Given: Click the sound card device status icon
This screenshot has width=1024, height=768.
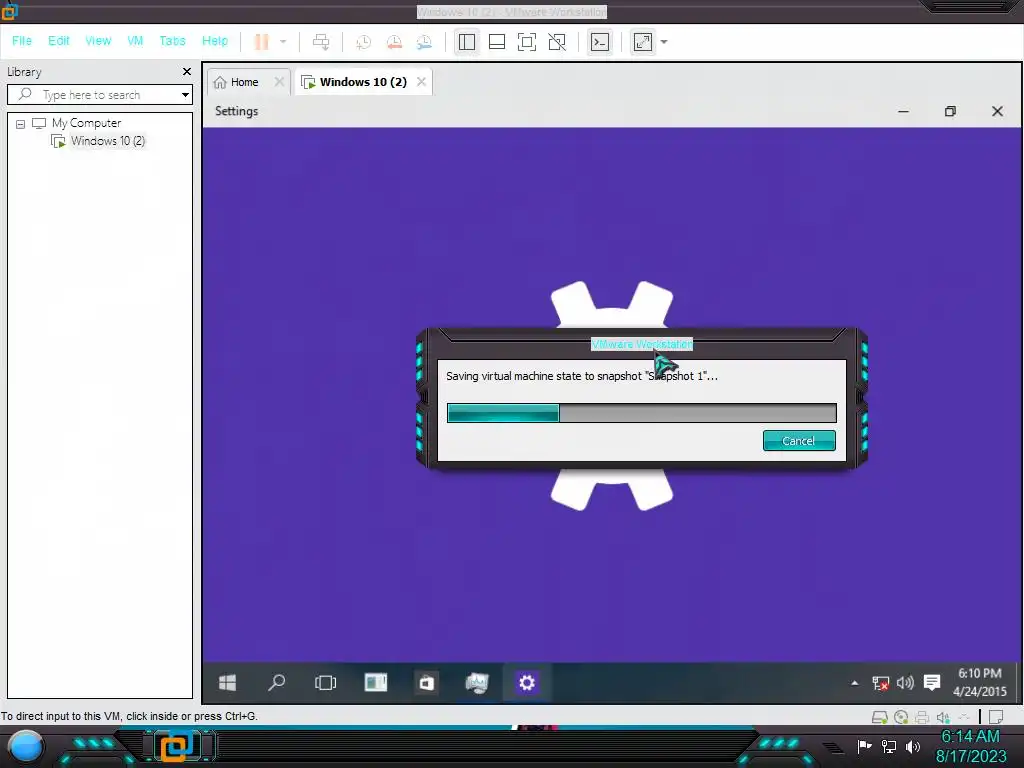Looking at the screenshot, I should [943, 718].
